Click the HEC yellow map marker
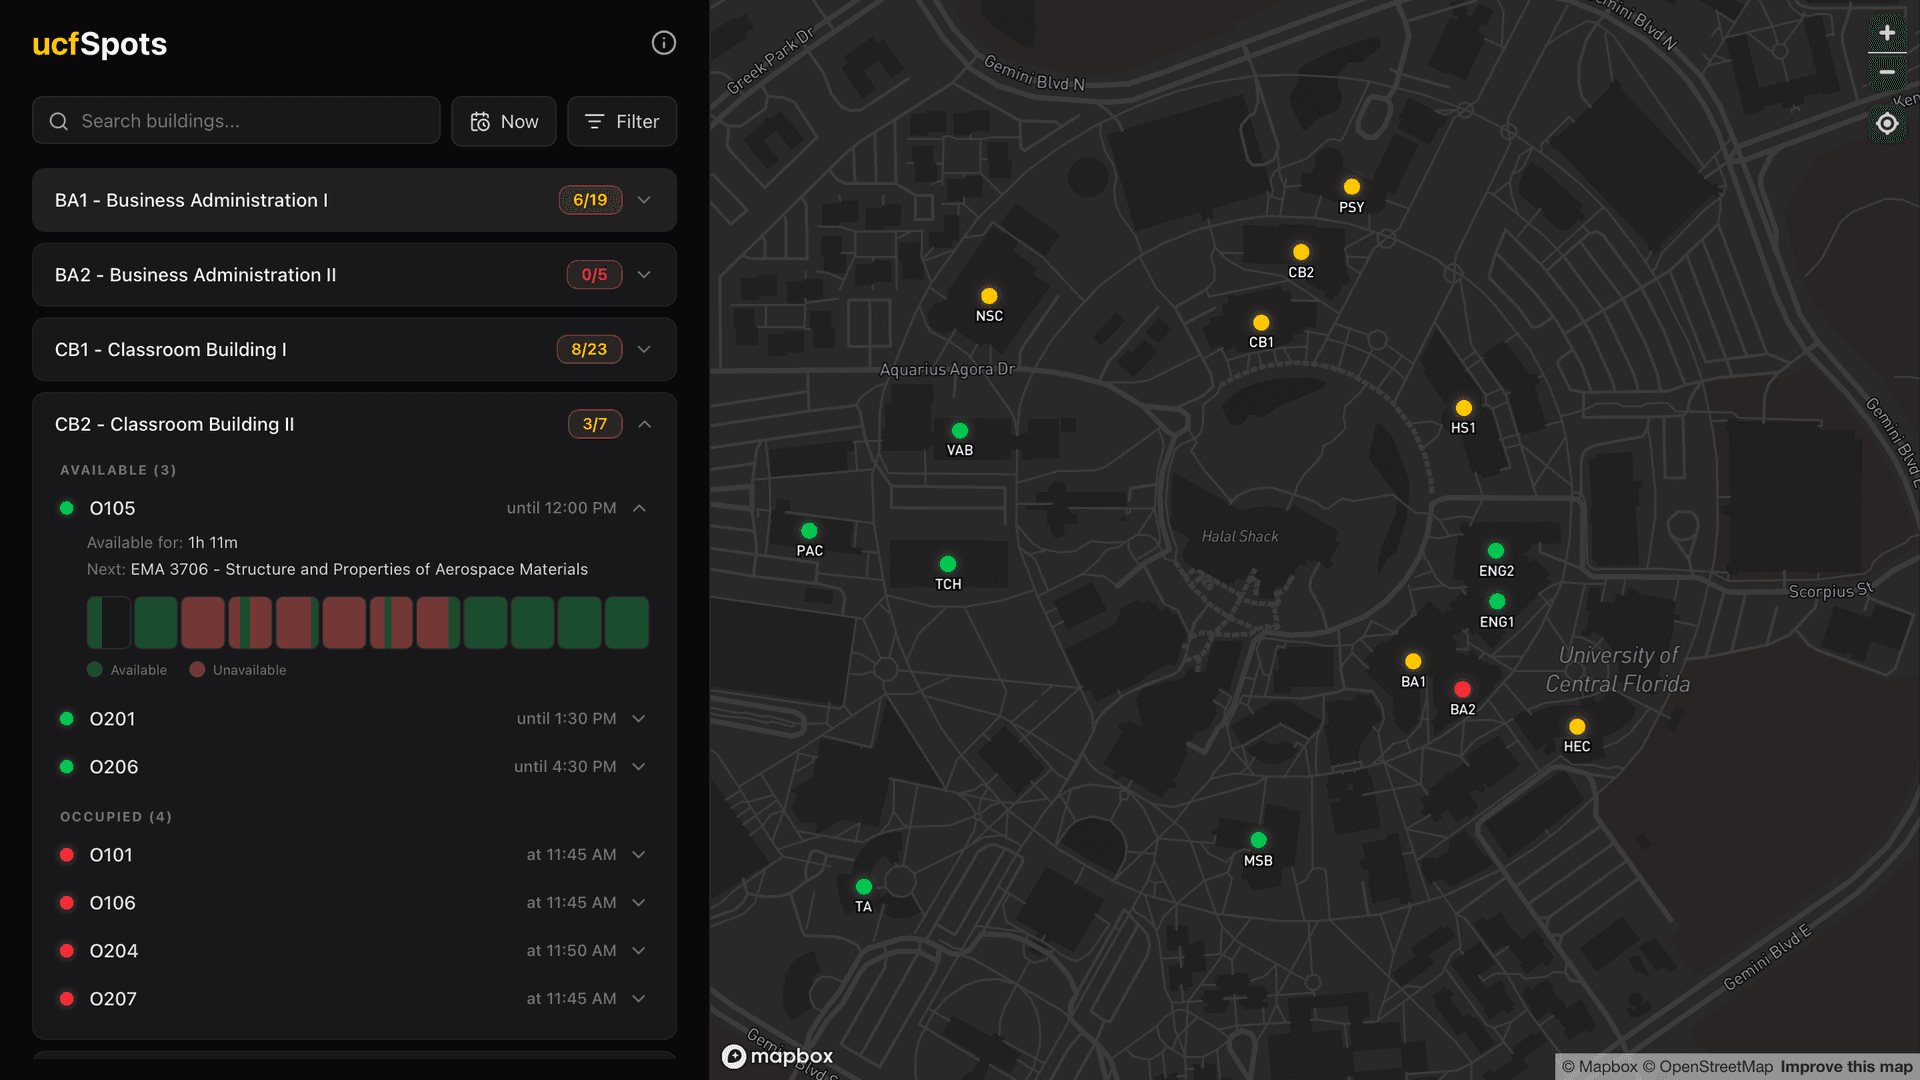 (x=1577, y=727)
